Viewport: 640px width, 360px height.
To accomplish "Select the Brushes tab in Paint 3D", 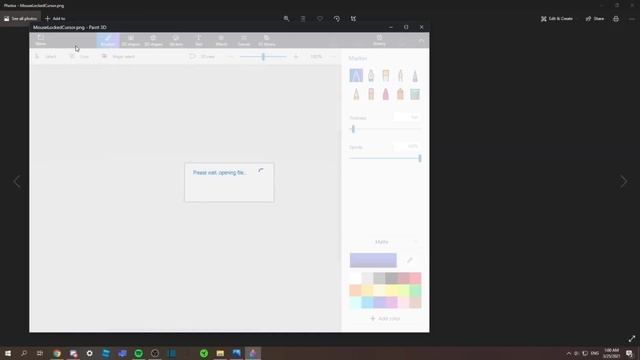I will [108, 40].
